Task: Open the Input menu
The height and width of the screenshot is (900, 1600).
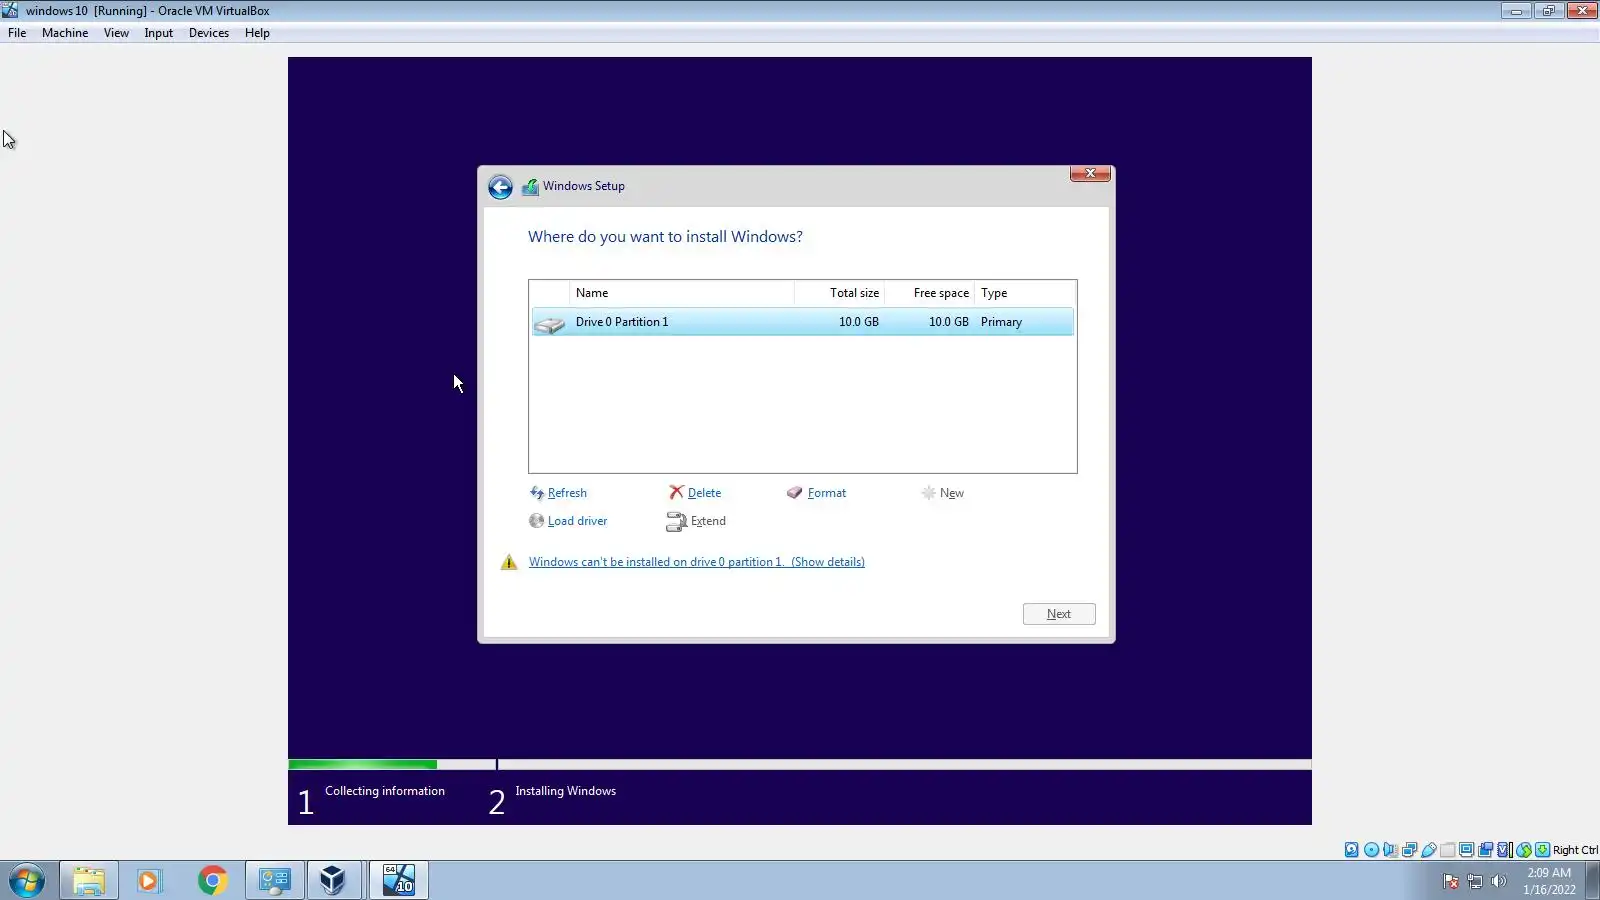Action: pyautogui.click(x=158, y=33)
